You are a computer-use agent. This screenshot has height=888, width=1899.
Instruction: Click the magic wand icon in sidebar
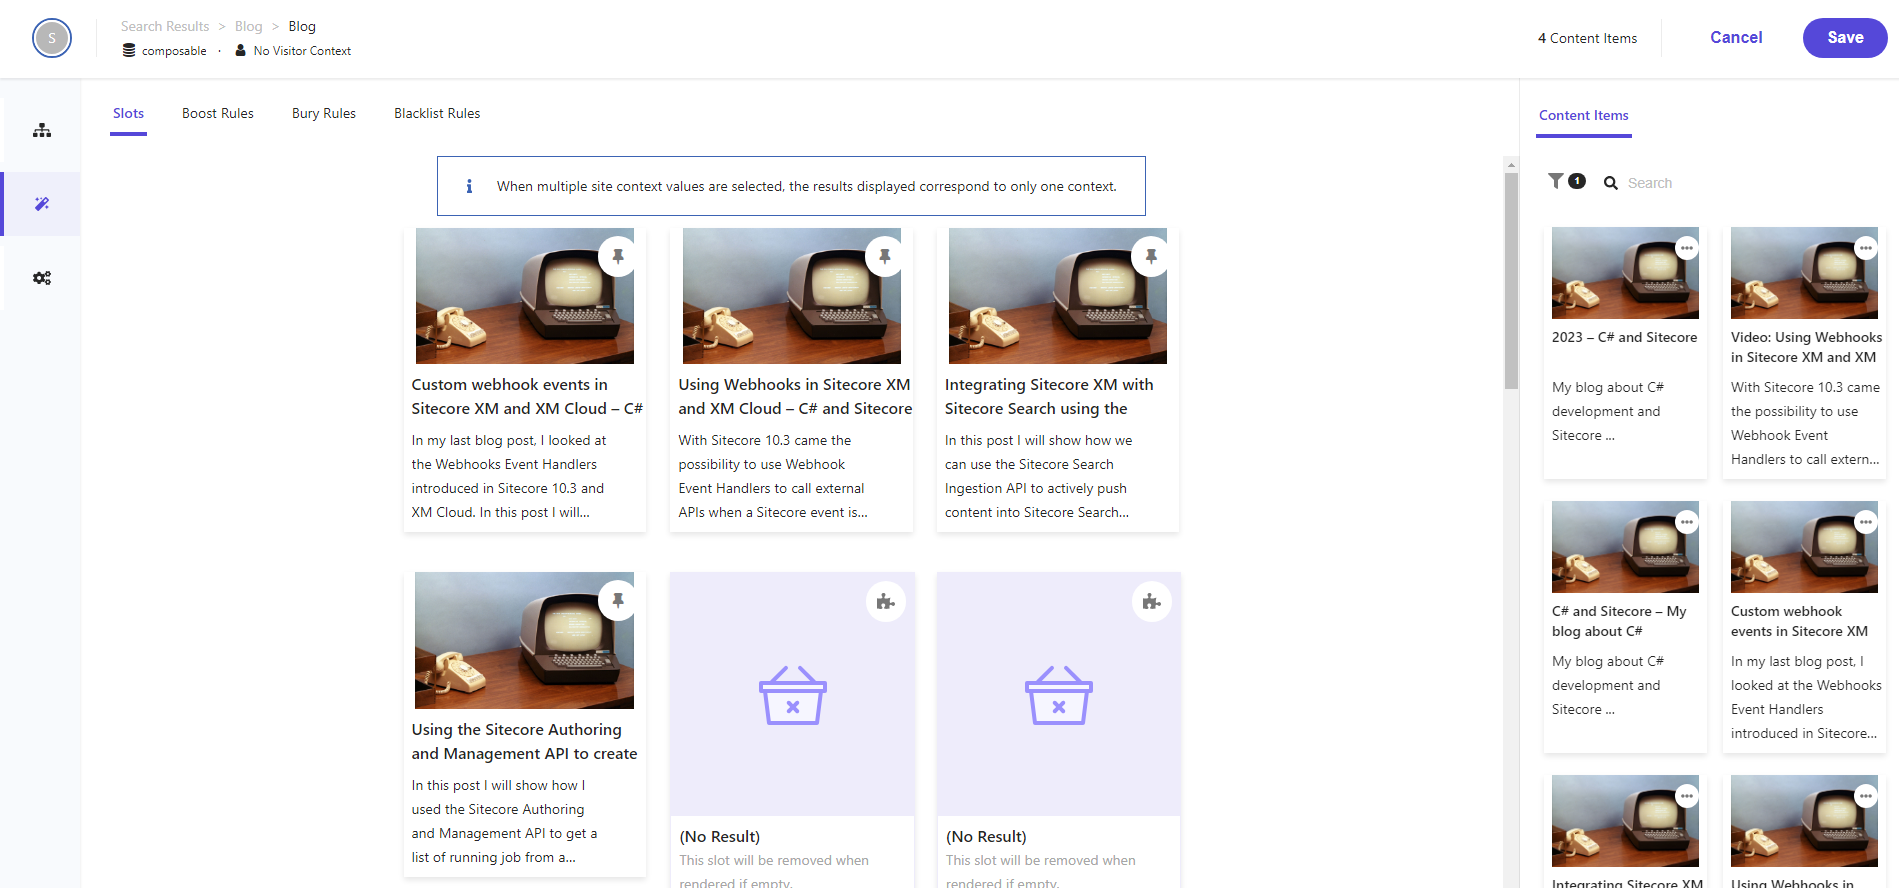click(x=42, y=204)
